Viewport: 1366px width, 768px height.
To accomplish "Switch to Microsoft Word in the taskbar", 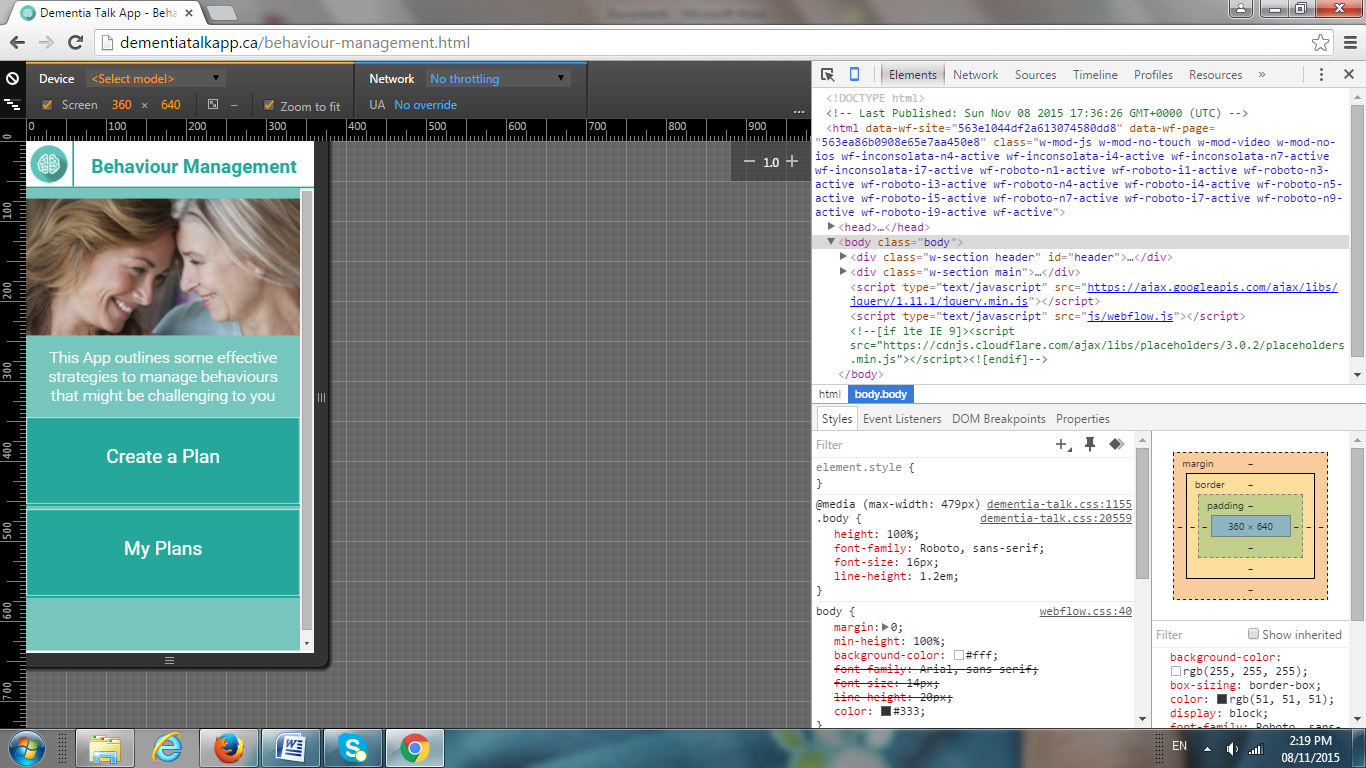I will (x=291, y=748).
